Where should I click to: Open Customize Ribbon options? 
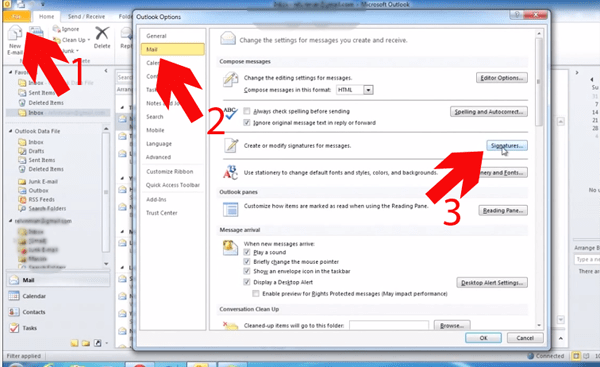coord(170,171)
